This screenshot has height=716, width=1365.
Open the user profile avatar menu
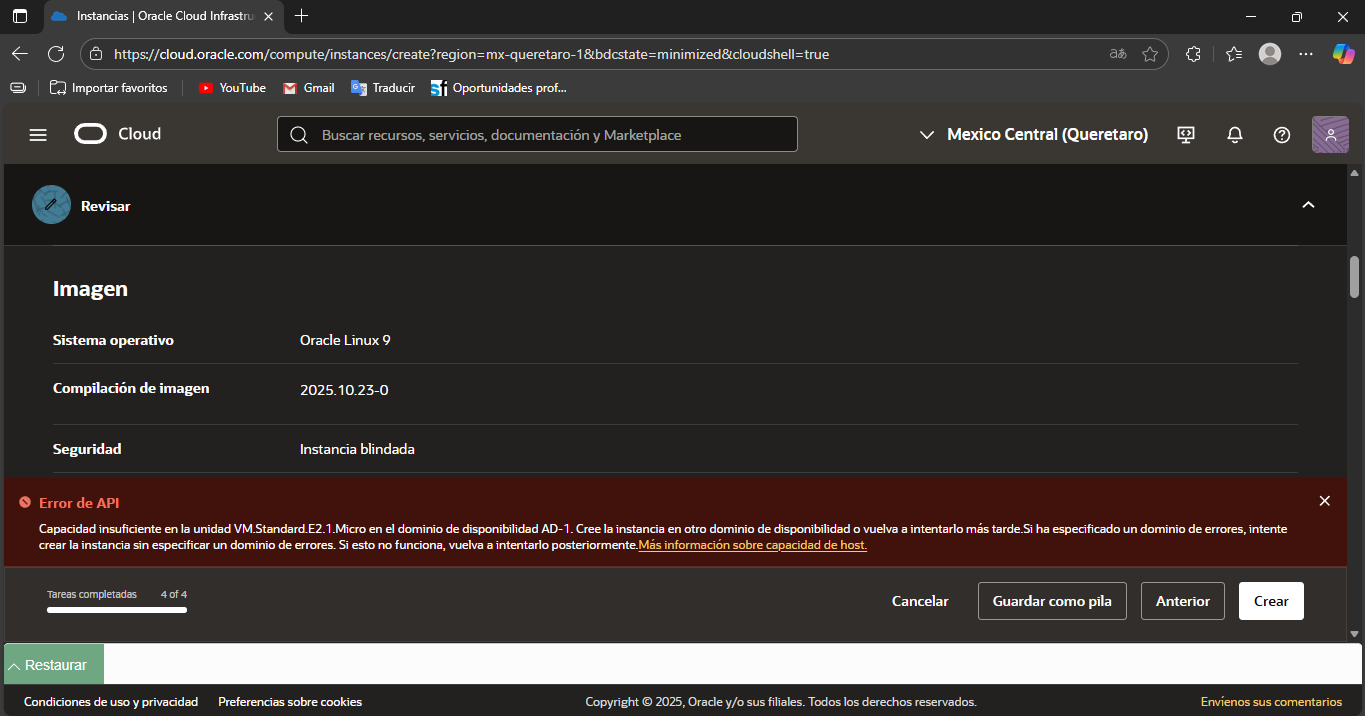1330,134
